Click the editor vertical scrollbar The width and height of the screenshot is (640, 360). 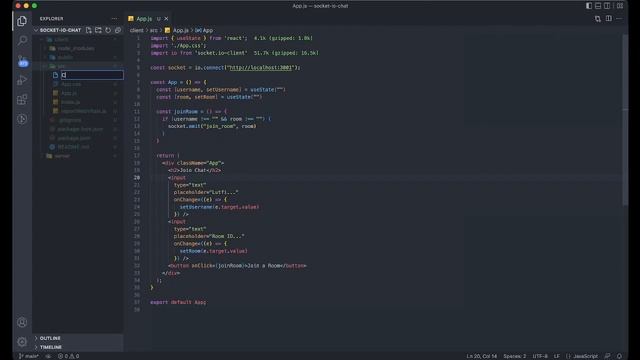[x=625, y=120]
